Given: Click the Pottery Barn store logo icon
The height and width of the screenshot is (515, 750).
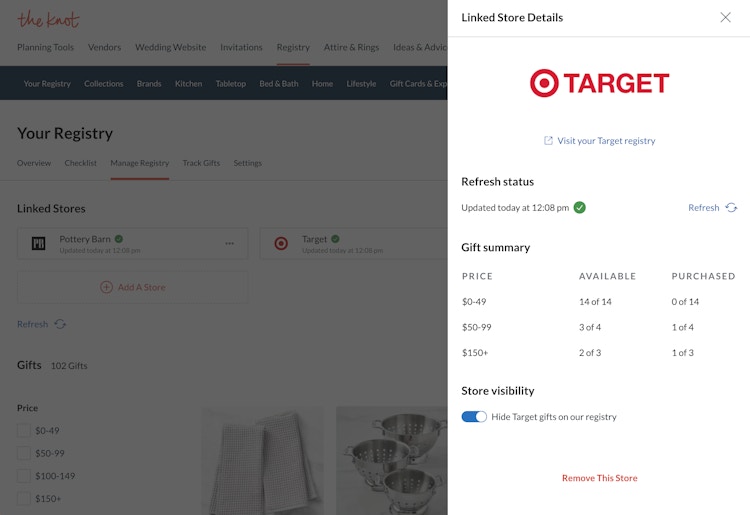Looking at the screenshot, I should click(39, 243).
